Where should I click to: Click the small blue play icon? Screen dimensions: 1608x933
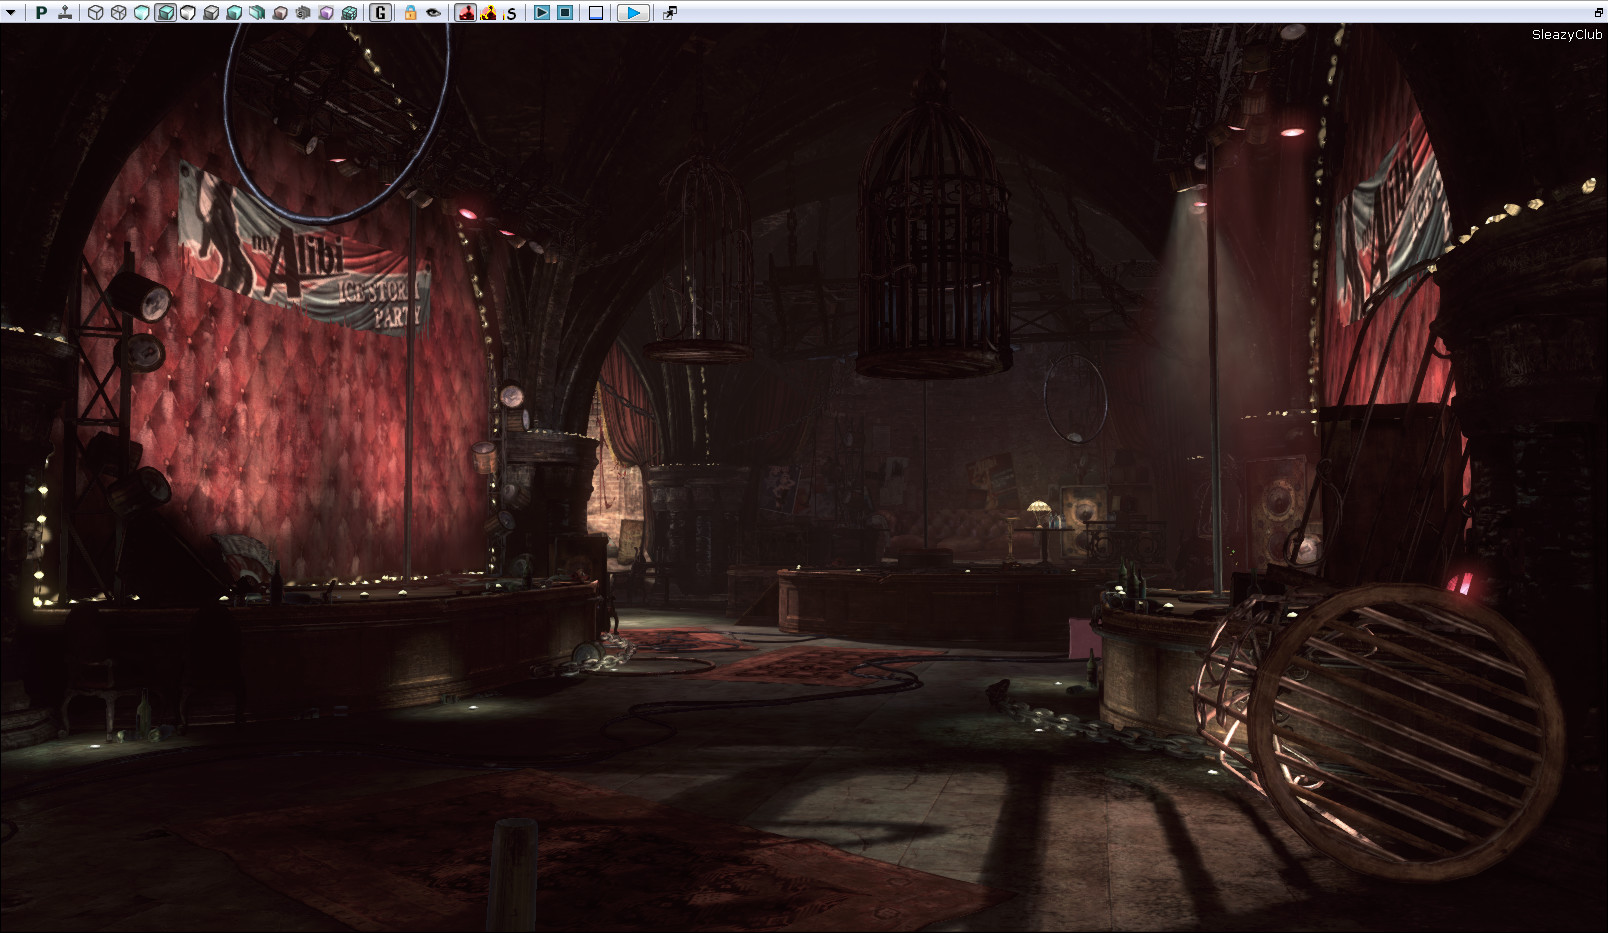pos(541,13)
